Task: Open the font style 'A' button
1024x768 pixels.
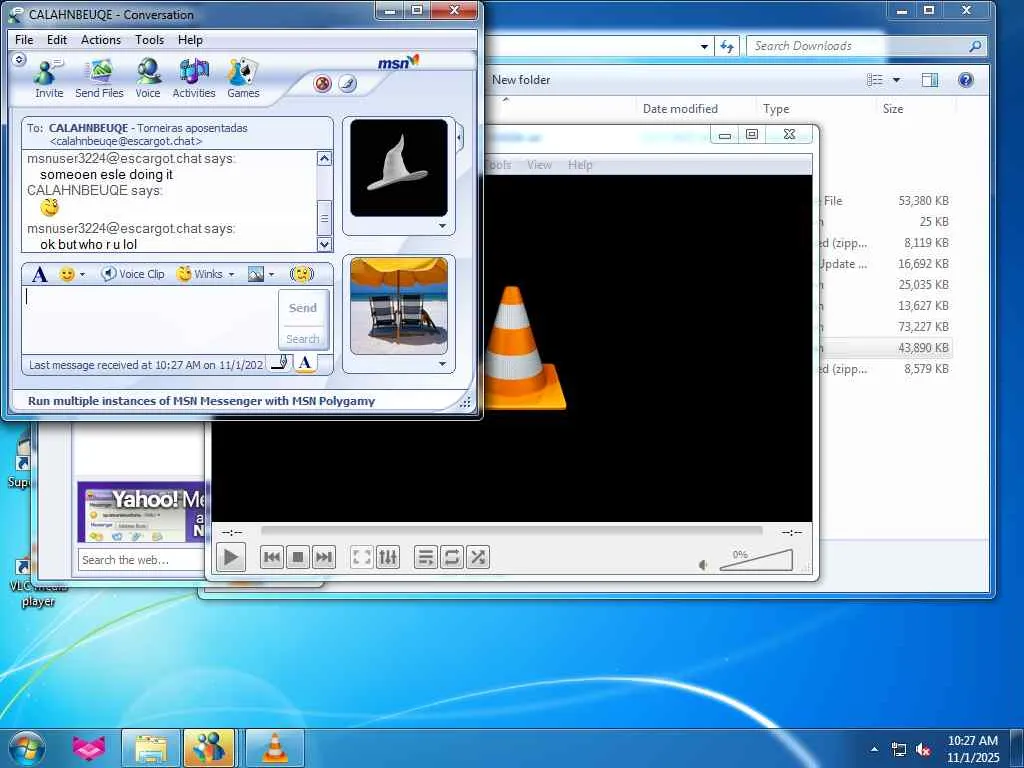Action: point(39,274)
